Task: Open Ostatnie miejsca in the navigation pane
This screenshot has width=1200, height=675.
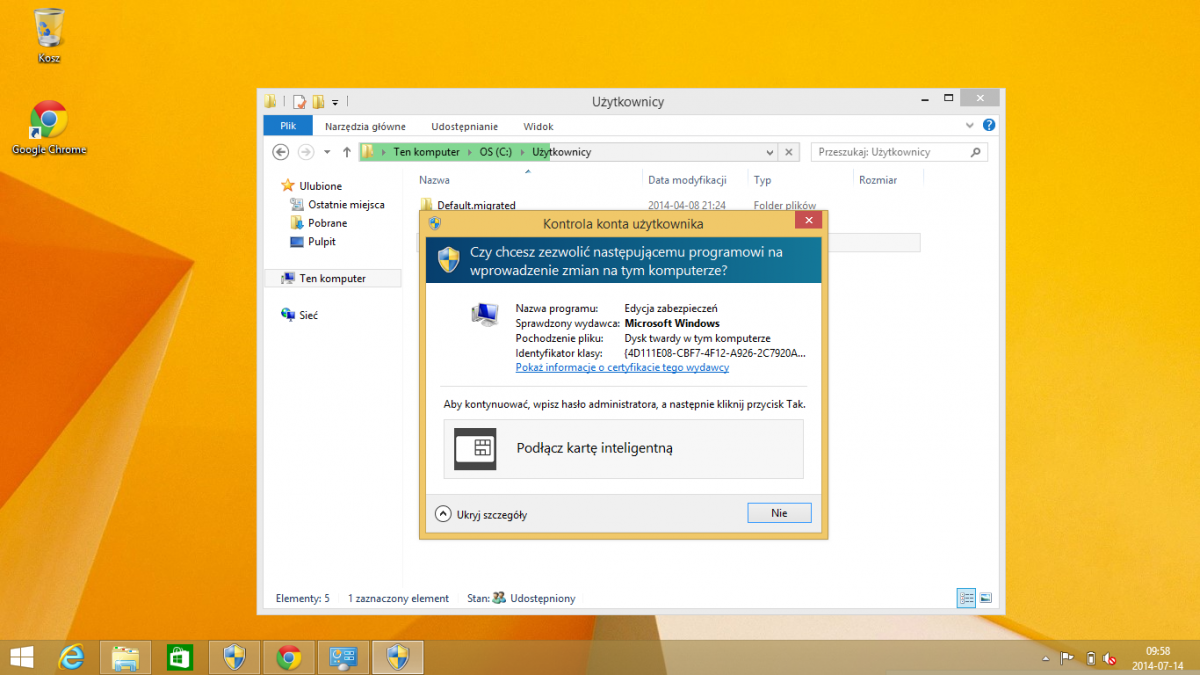Action: coord(336,204)
